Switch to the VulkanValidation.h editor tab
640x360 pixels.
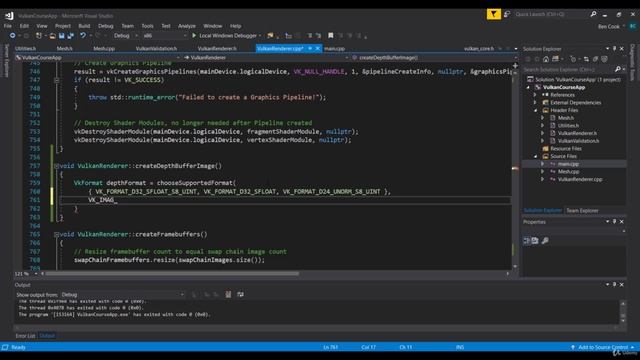coord(156,49)
